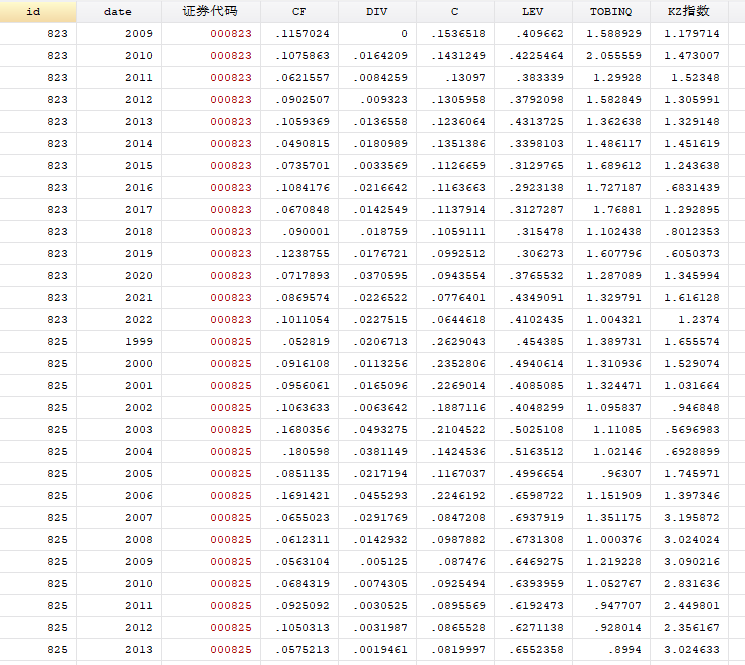
Task: Click the KZ指数 column header
Action: coord(688,11)
